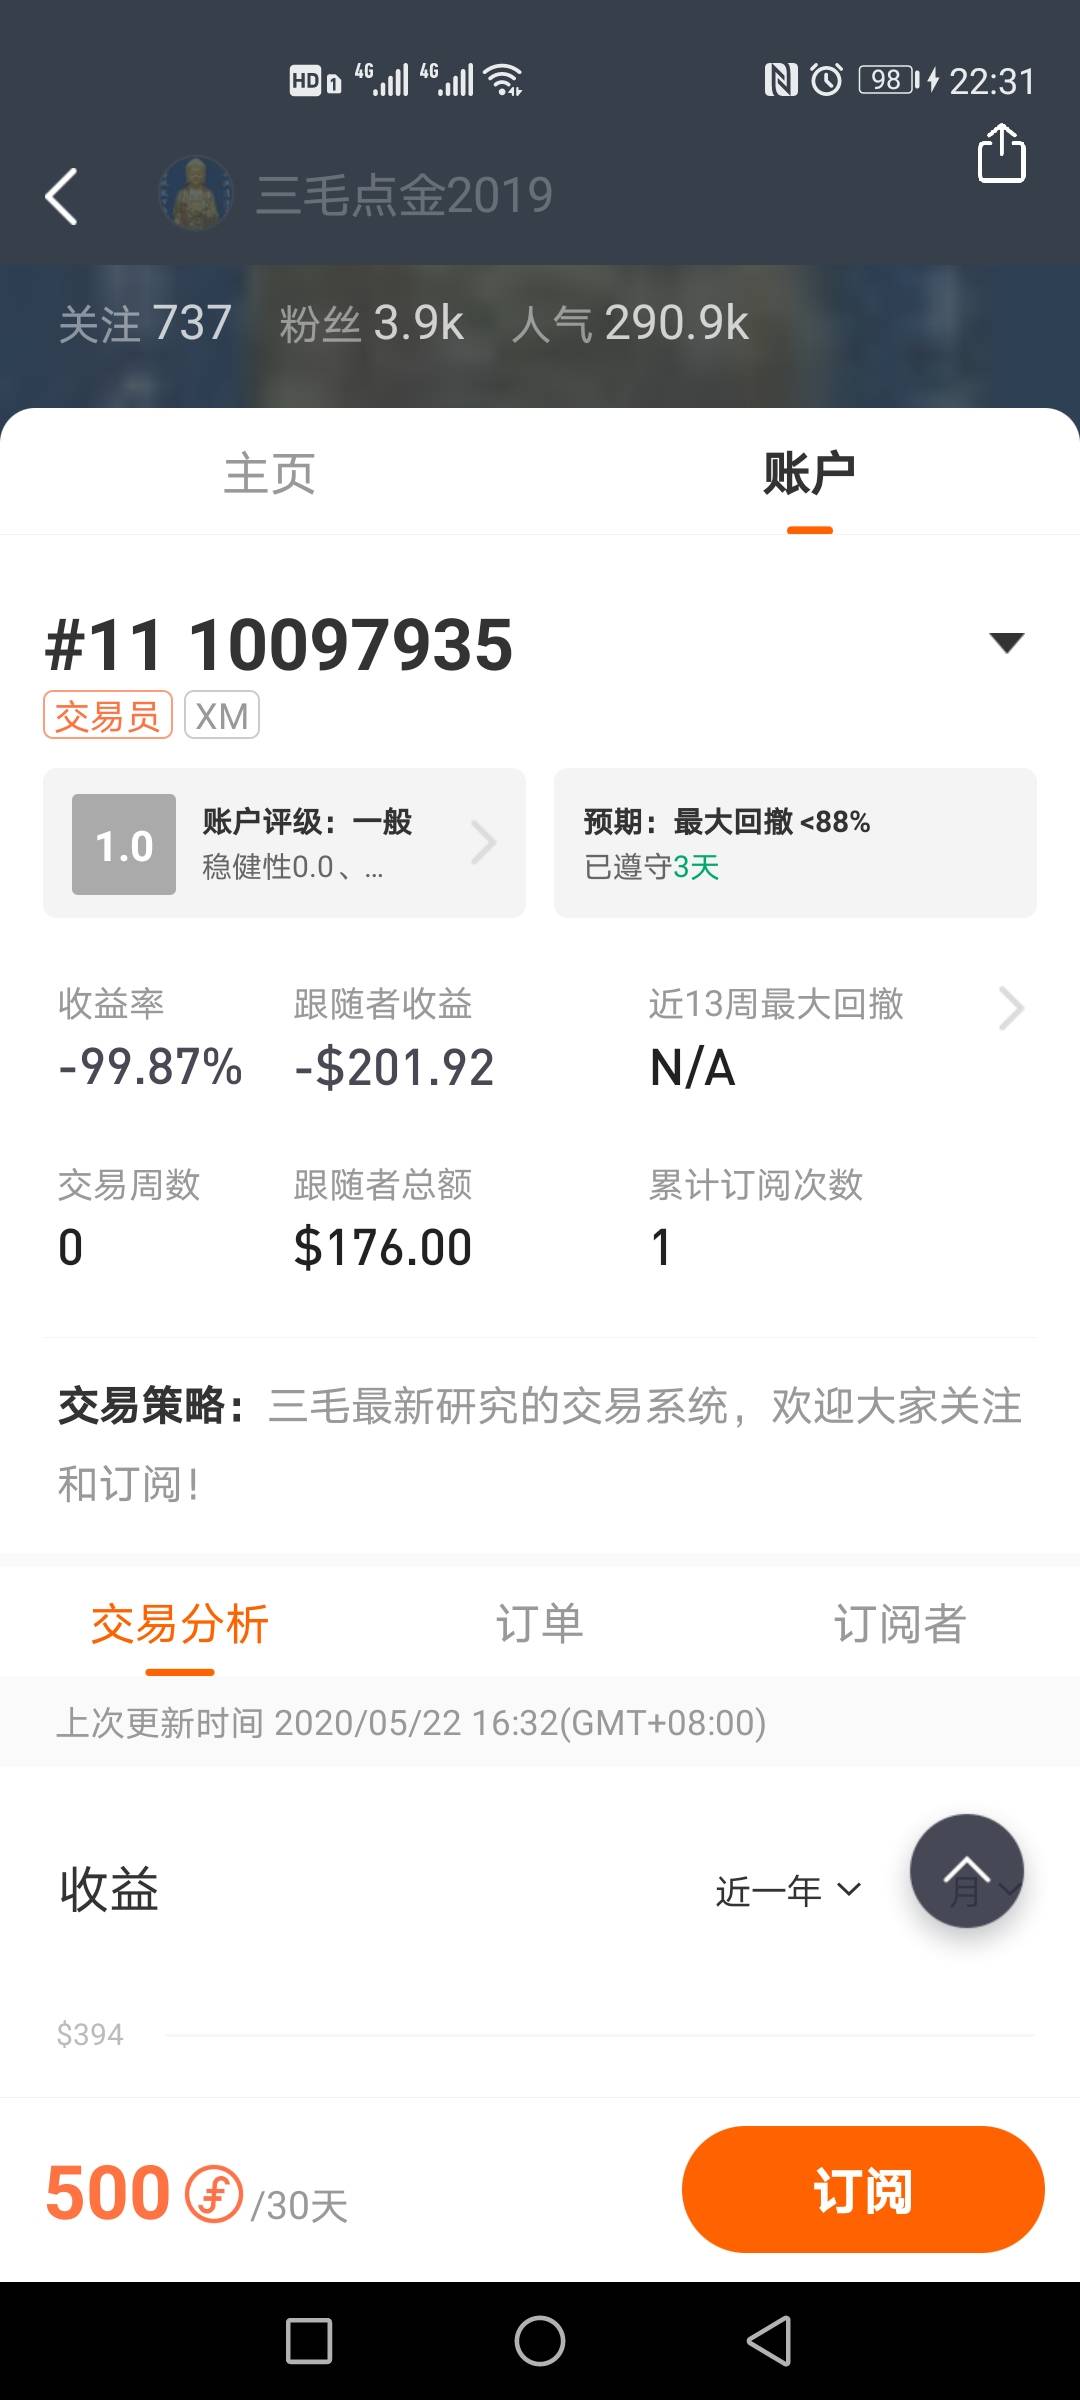Tap the orange 订阅 subscribe button
The height and width of the screenshot is (2400, 1080).
point(863,2190)
